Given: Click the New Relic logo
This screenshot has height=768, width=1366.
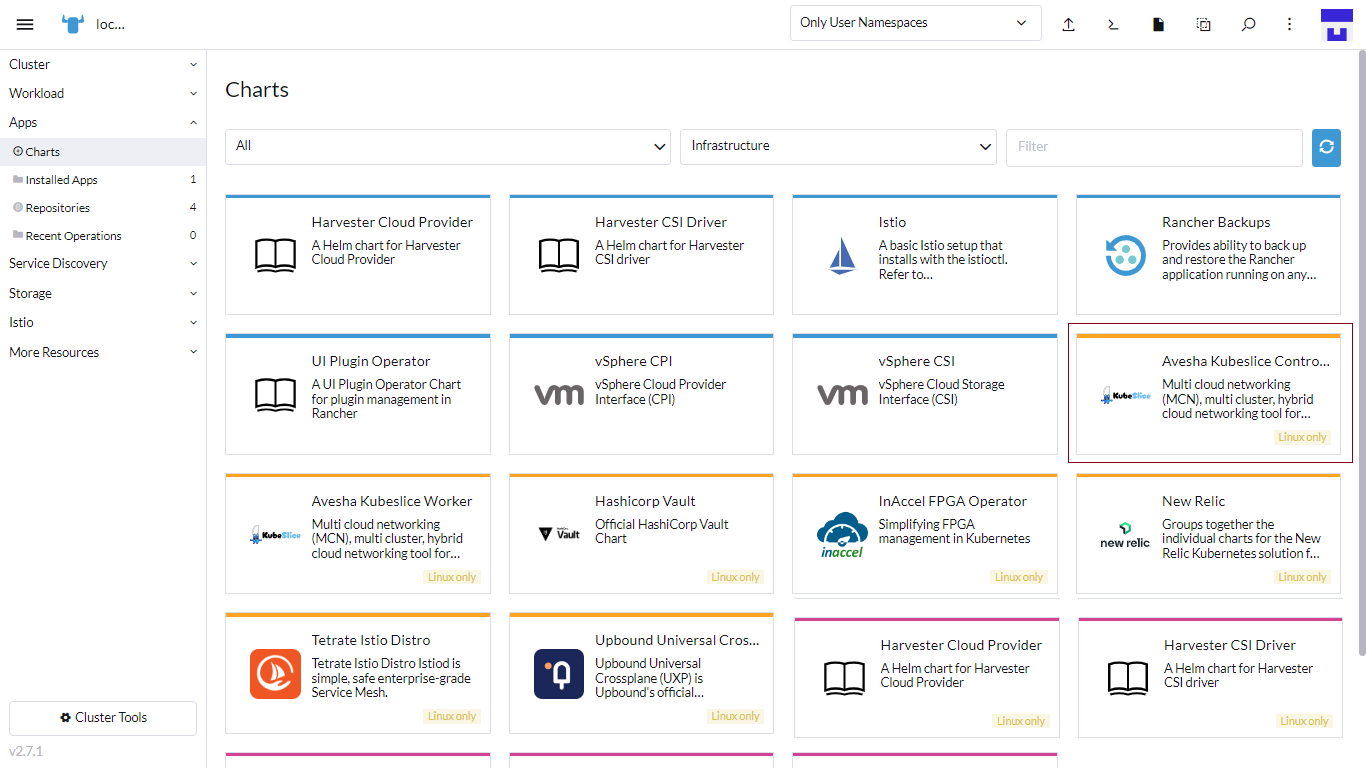Looking at the screenshot, I should click(1125, 535).
